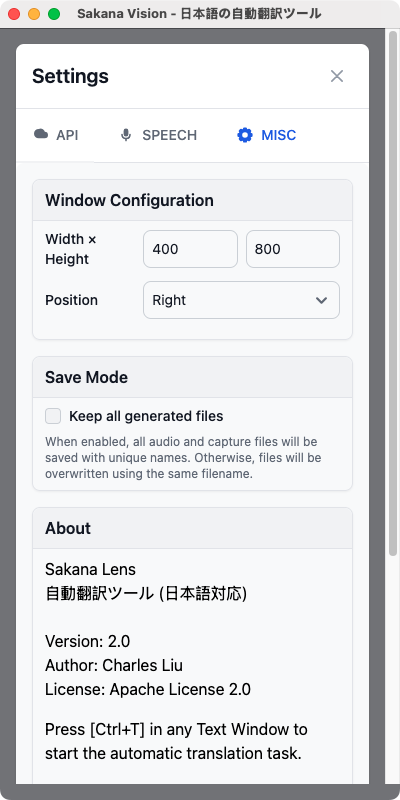Viewport: 400px width, 800px height.
Task: Click the Sakana Vision window title text
Action: point(199,14)
